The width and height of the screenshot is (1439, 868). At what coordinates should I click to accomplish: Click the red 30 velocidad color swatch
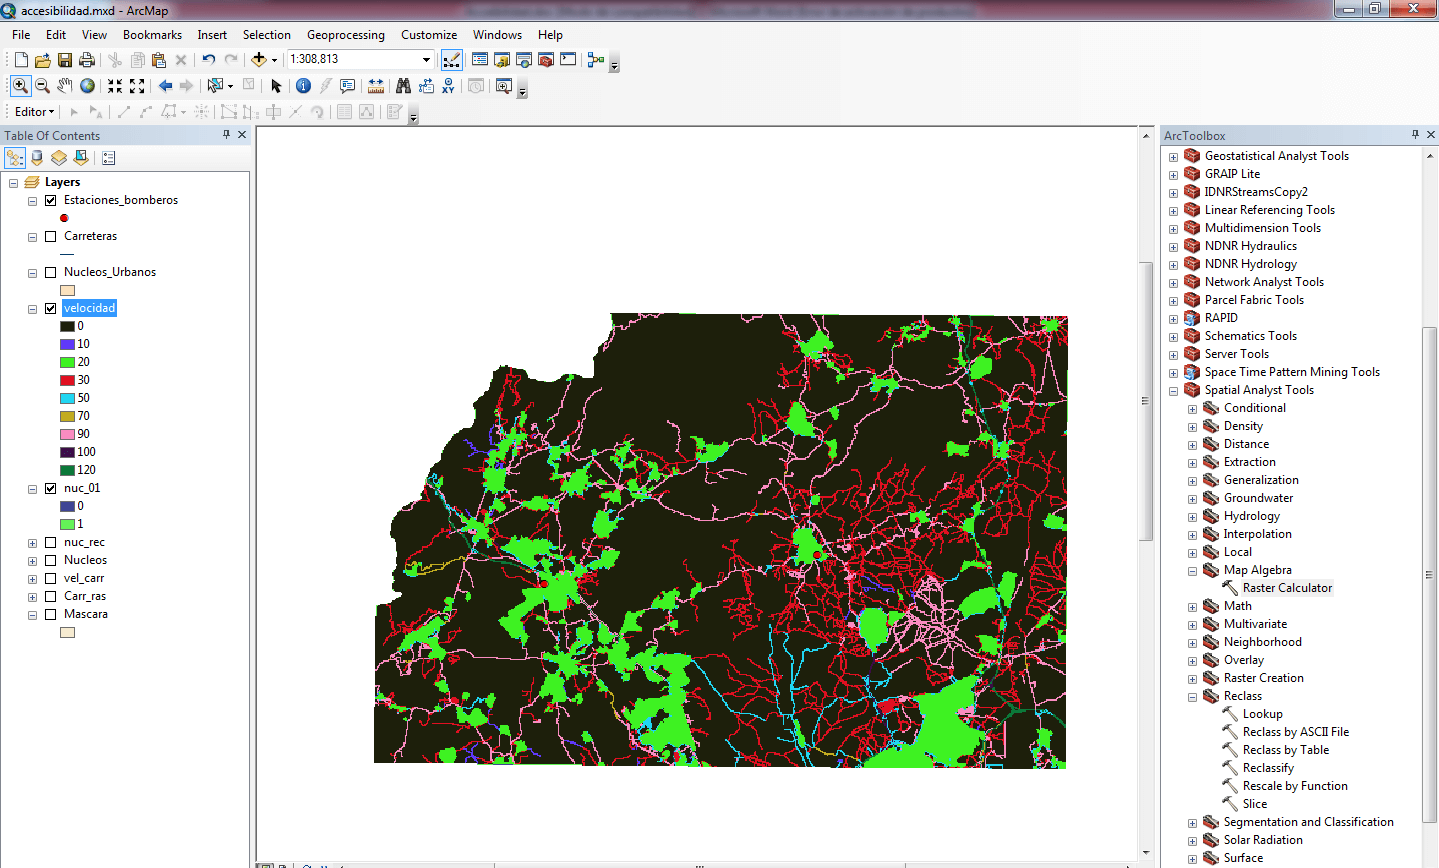coord(67,380)
